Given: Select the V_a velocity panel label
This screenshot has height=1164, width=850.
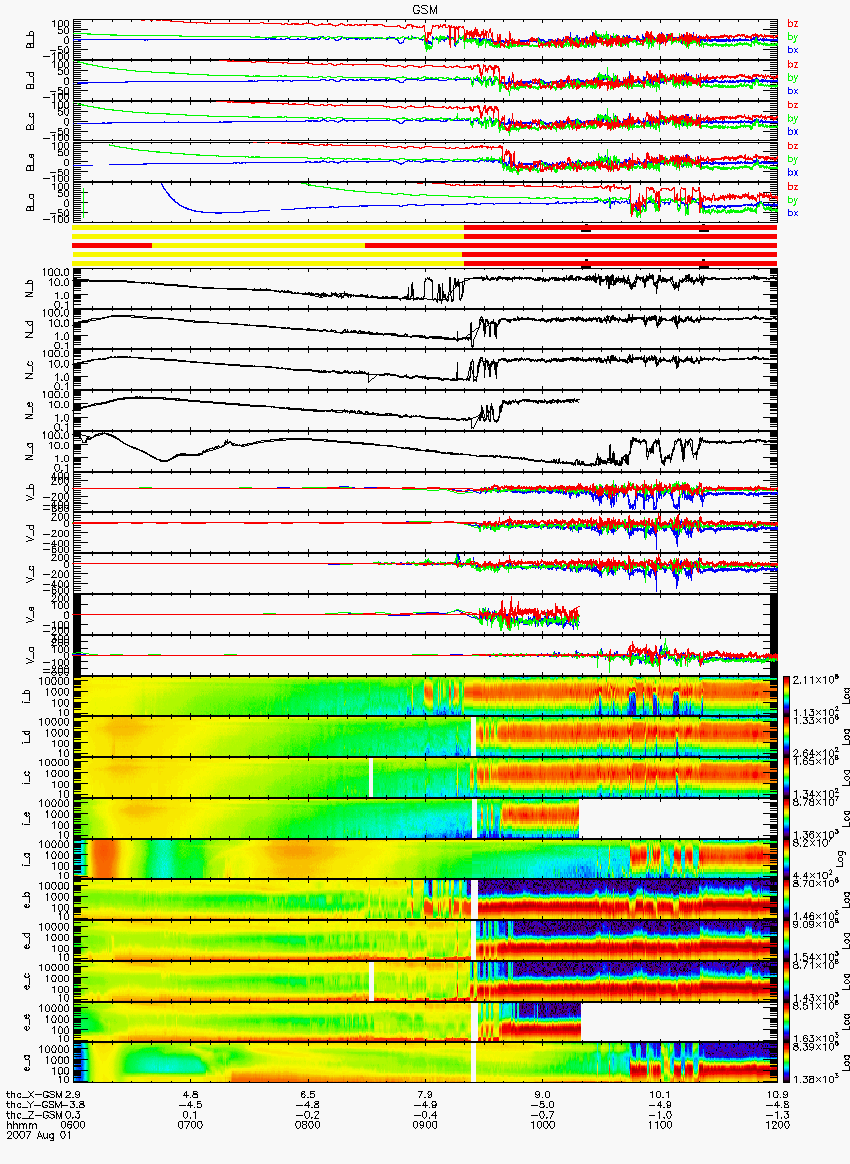Looking at the screenshot, I should [30, 654].
